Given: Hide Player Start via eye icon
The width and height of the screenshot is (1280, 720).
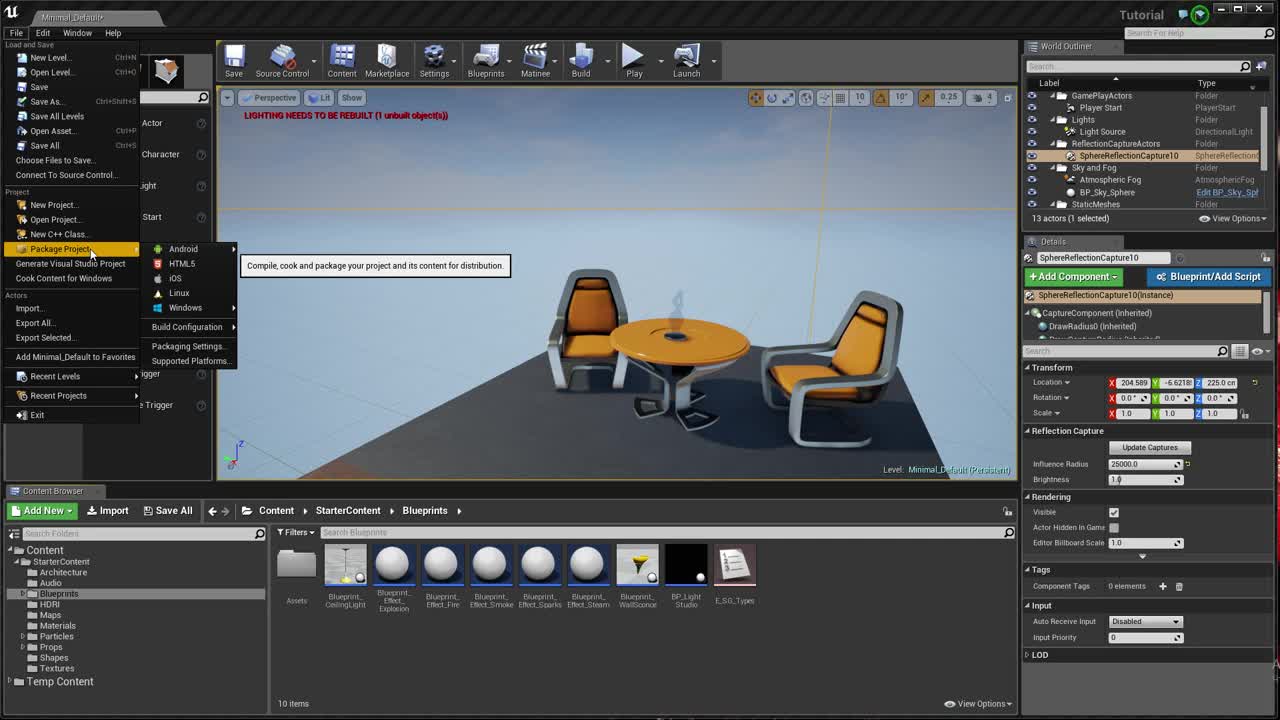Looking at the screenshot, I should click(x=1032, y=108).
